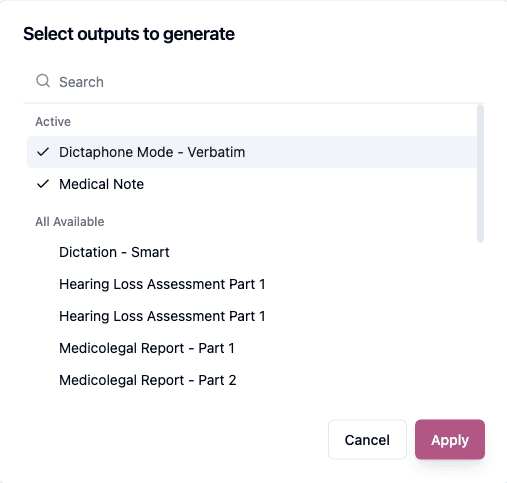507x483 pixels.
Task: Click empty check space left of Dictation - Smart
Action: (x=43, y=252)
